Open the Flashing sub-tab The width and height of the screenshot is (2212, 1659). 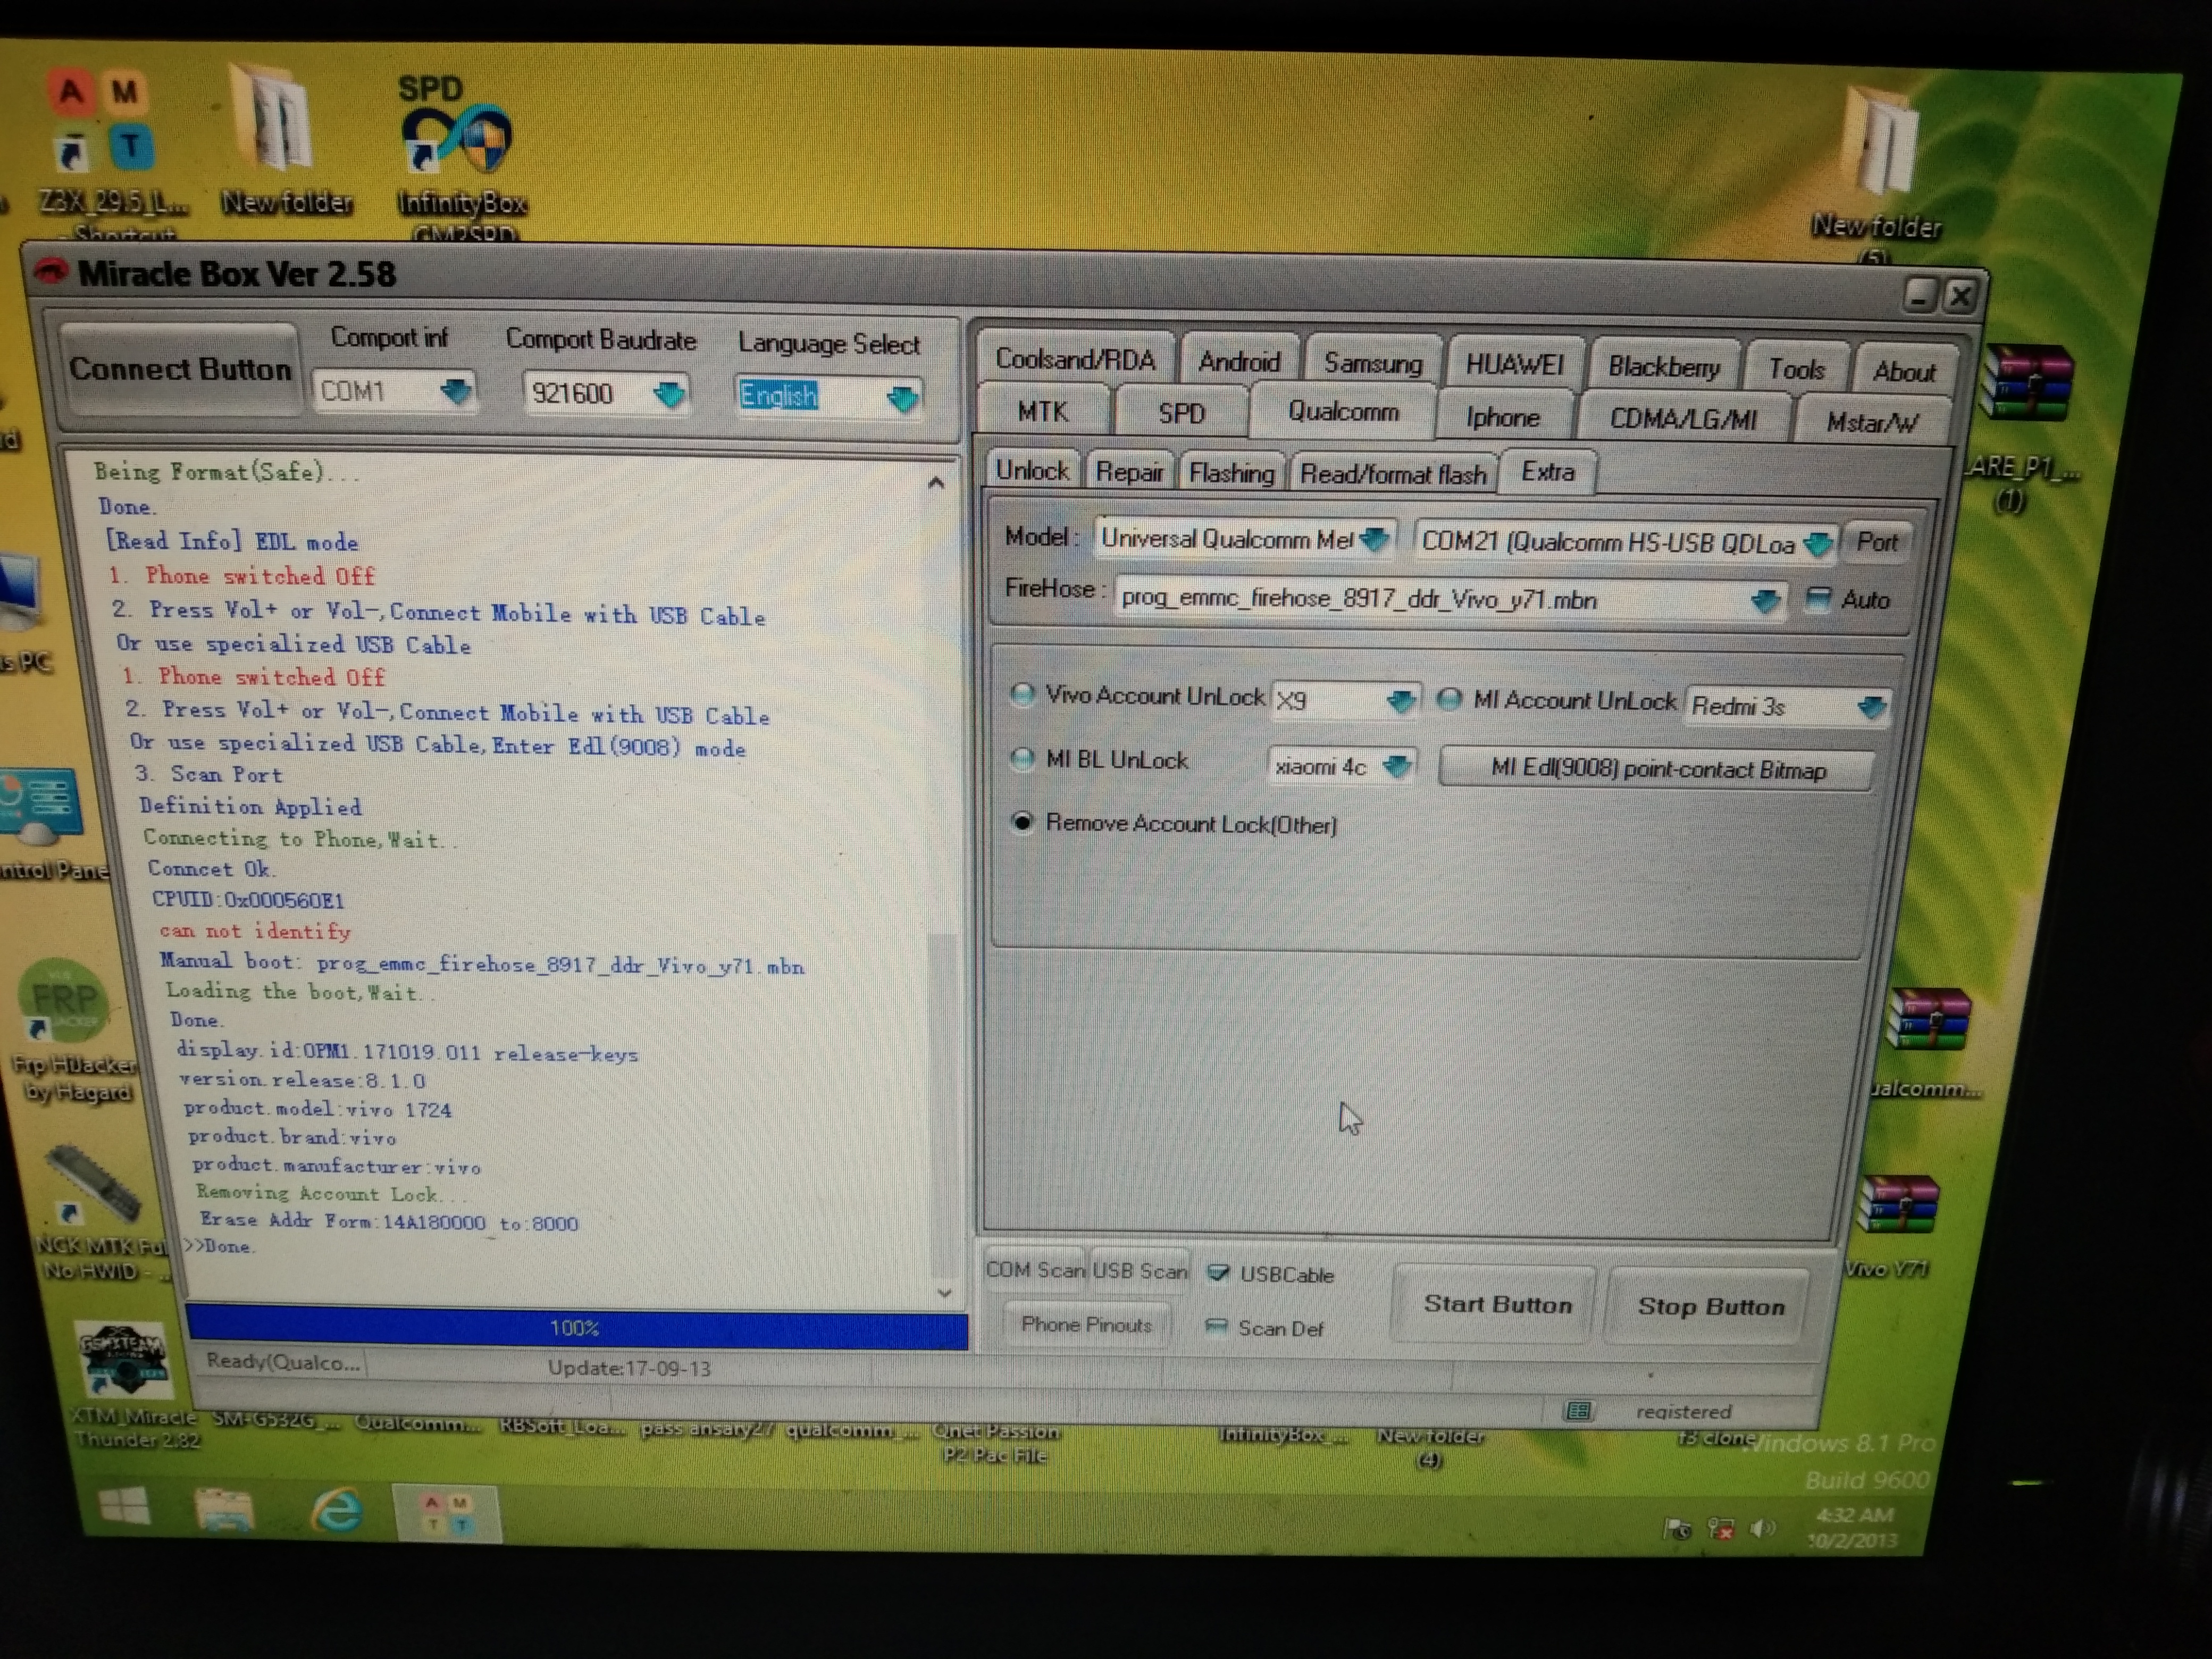pyautogui.click(x=1232, y=473)
